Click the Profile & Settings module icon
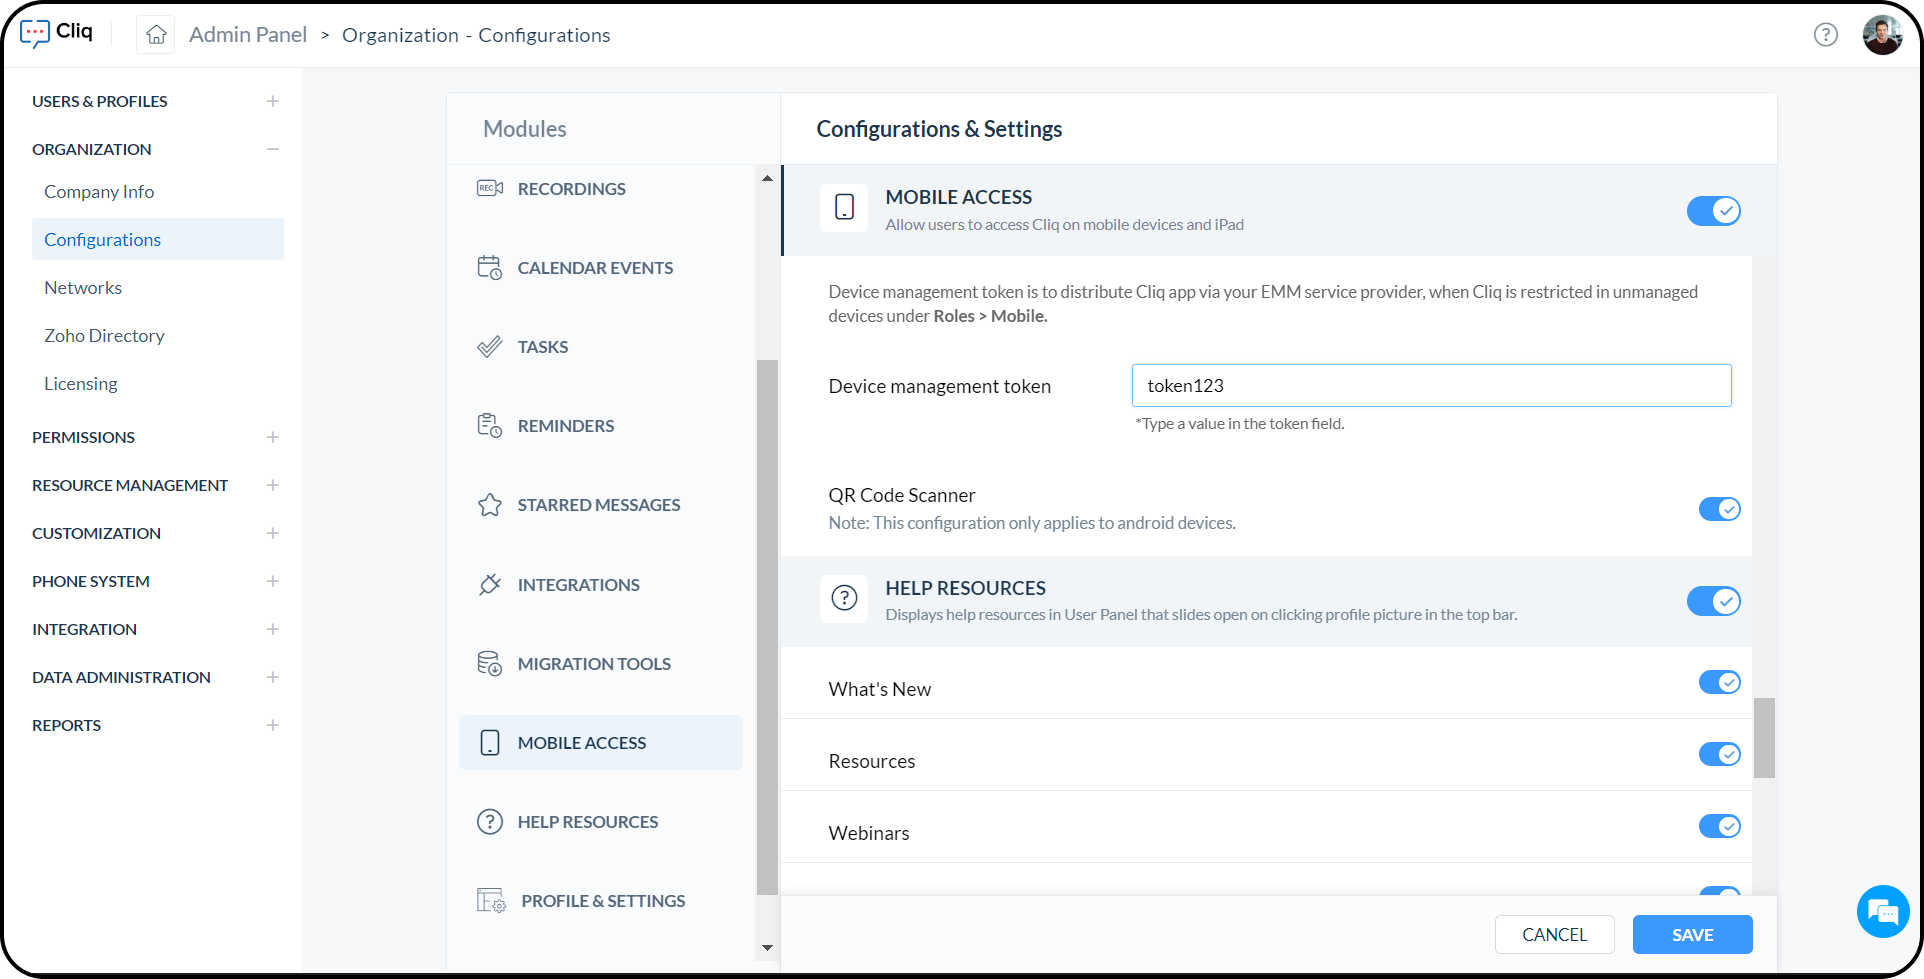1924x979 pixels. [491, 900]
